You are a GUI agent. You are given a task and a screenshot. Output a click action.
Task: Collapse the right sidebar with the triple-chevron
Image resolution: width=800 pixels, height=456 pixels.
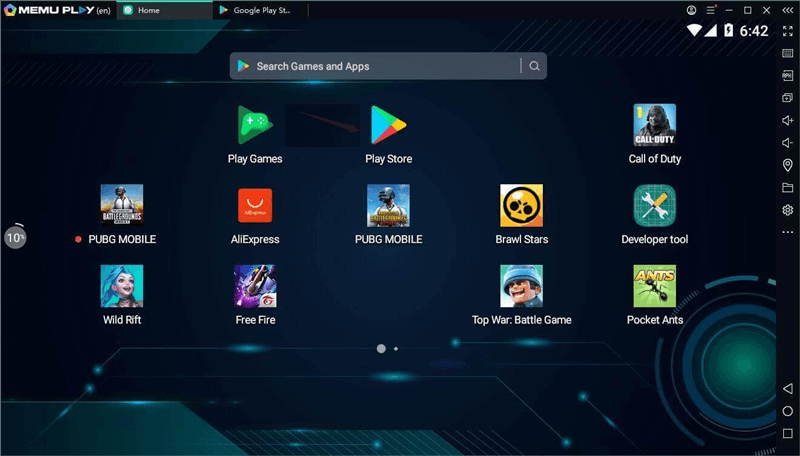[787, 10]
